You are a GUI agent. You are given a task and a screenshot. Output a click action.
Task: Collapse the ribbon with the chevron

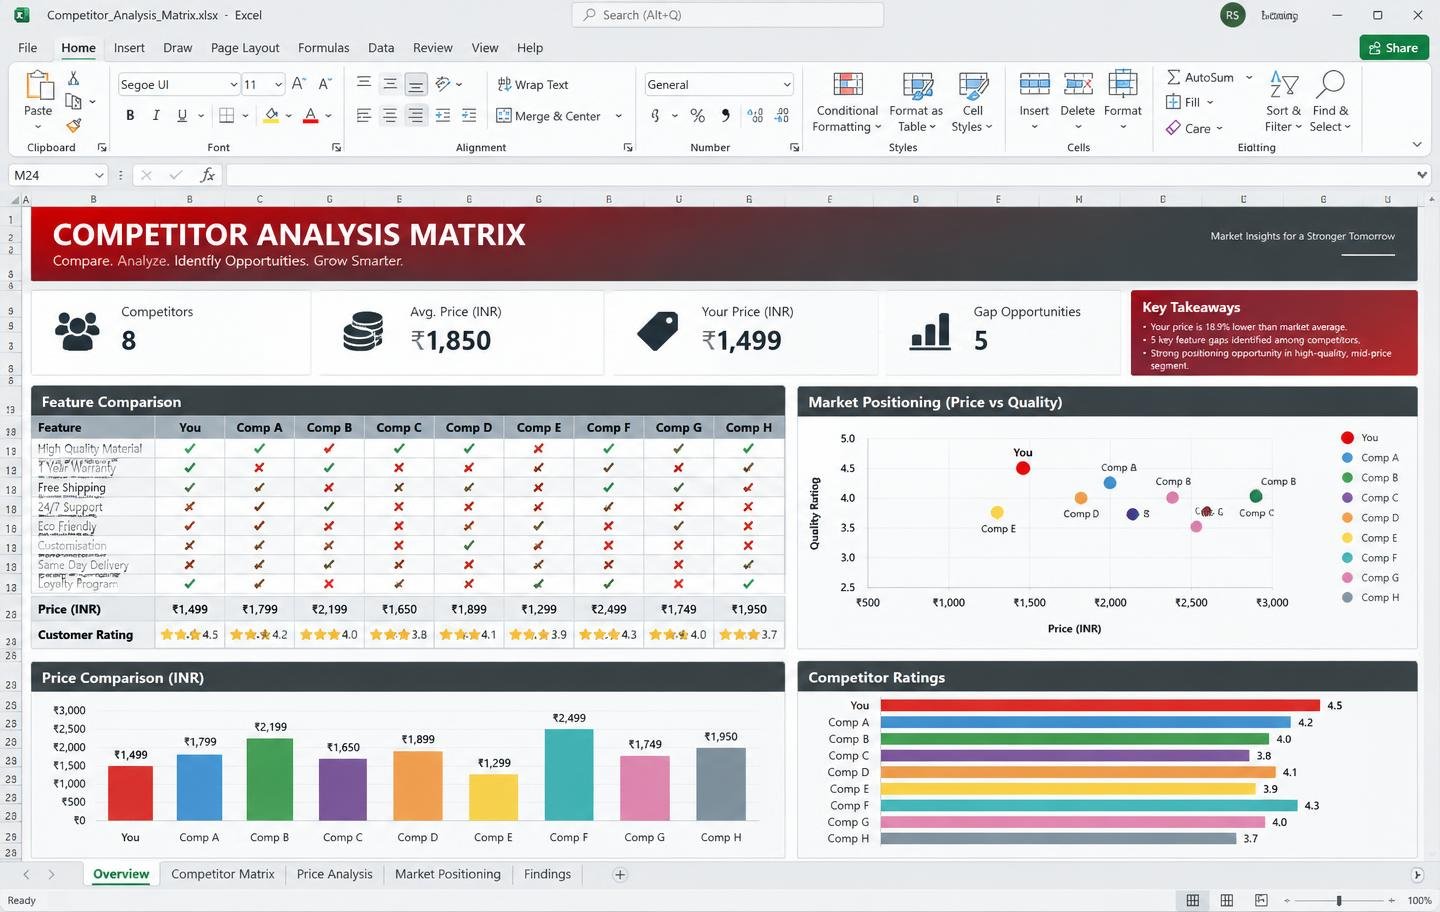pos(1417,145)
